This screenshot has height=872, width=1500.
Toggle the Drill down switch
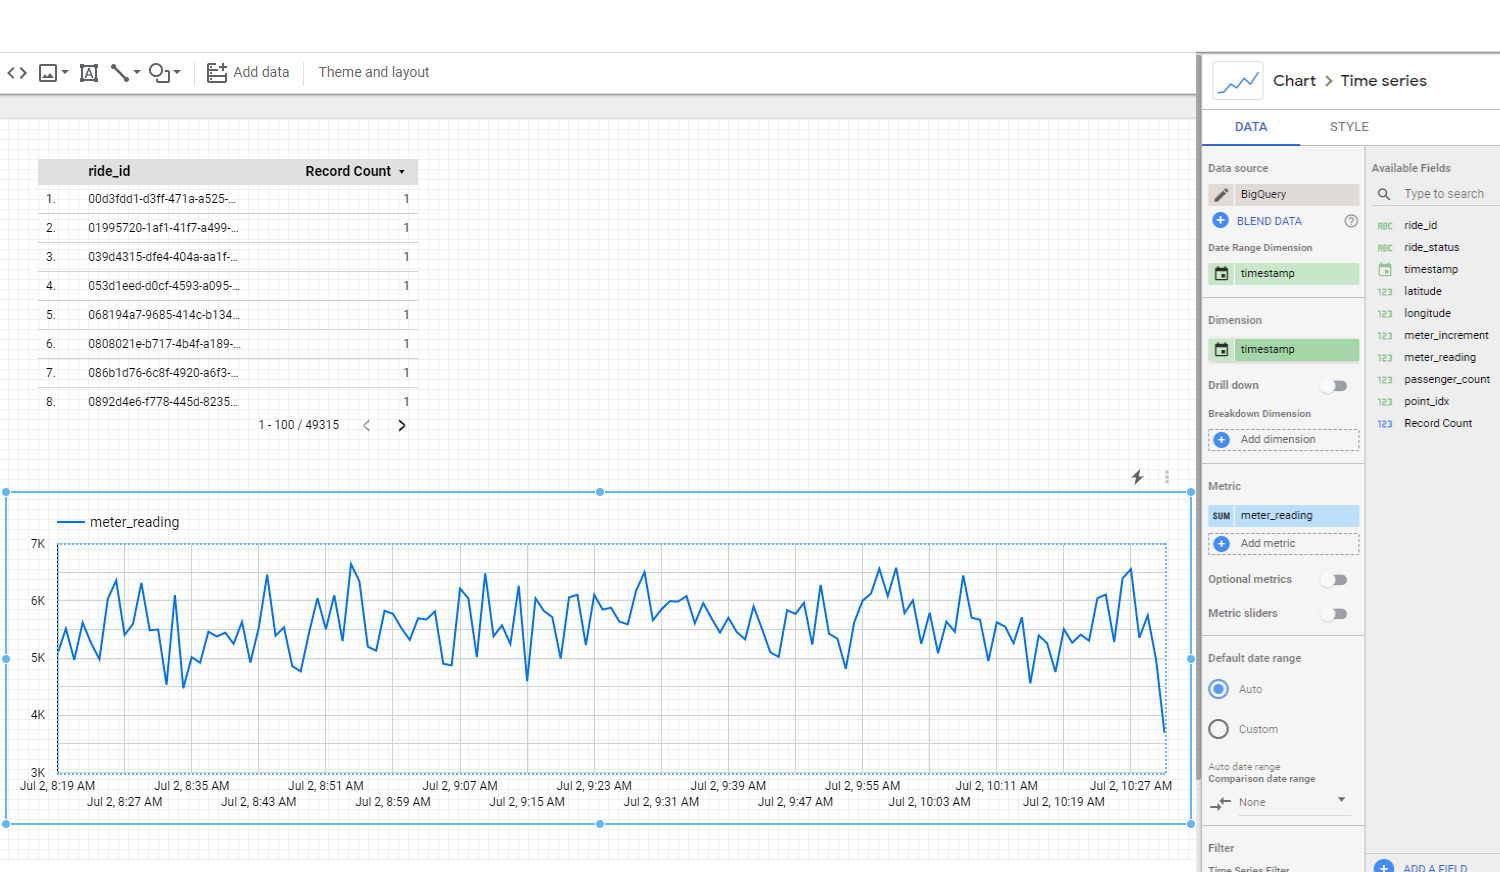pos(1334,386)
